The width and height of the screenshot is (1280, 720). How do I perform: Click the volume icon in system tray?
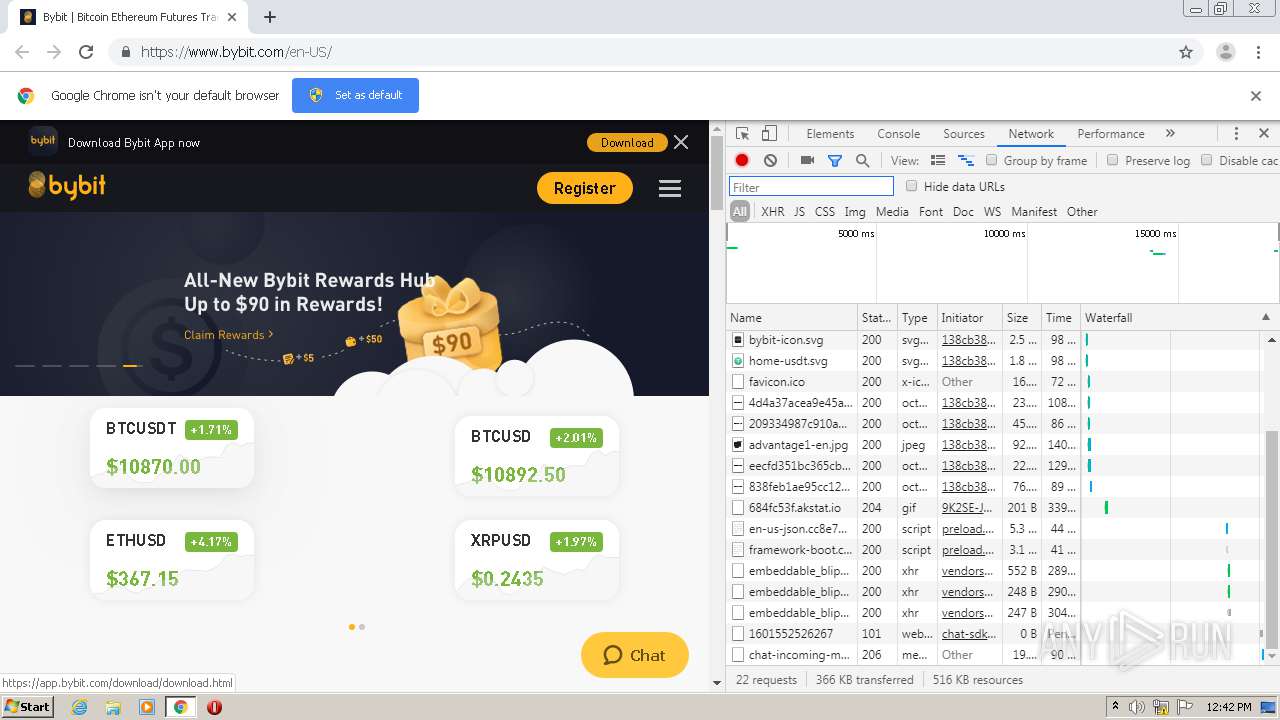coord(1137,707)
